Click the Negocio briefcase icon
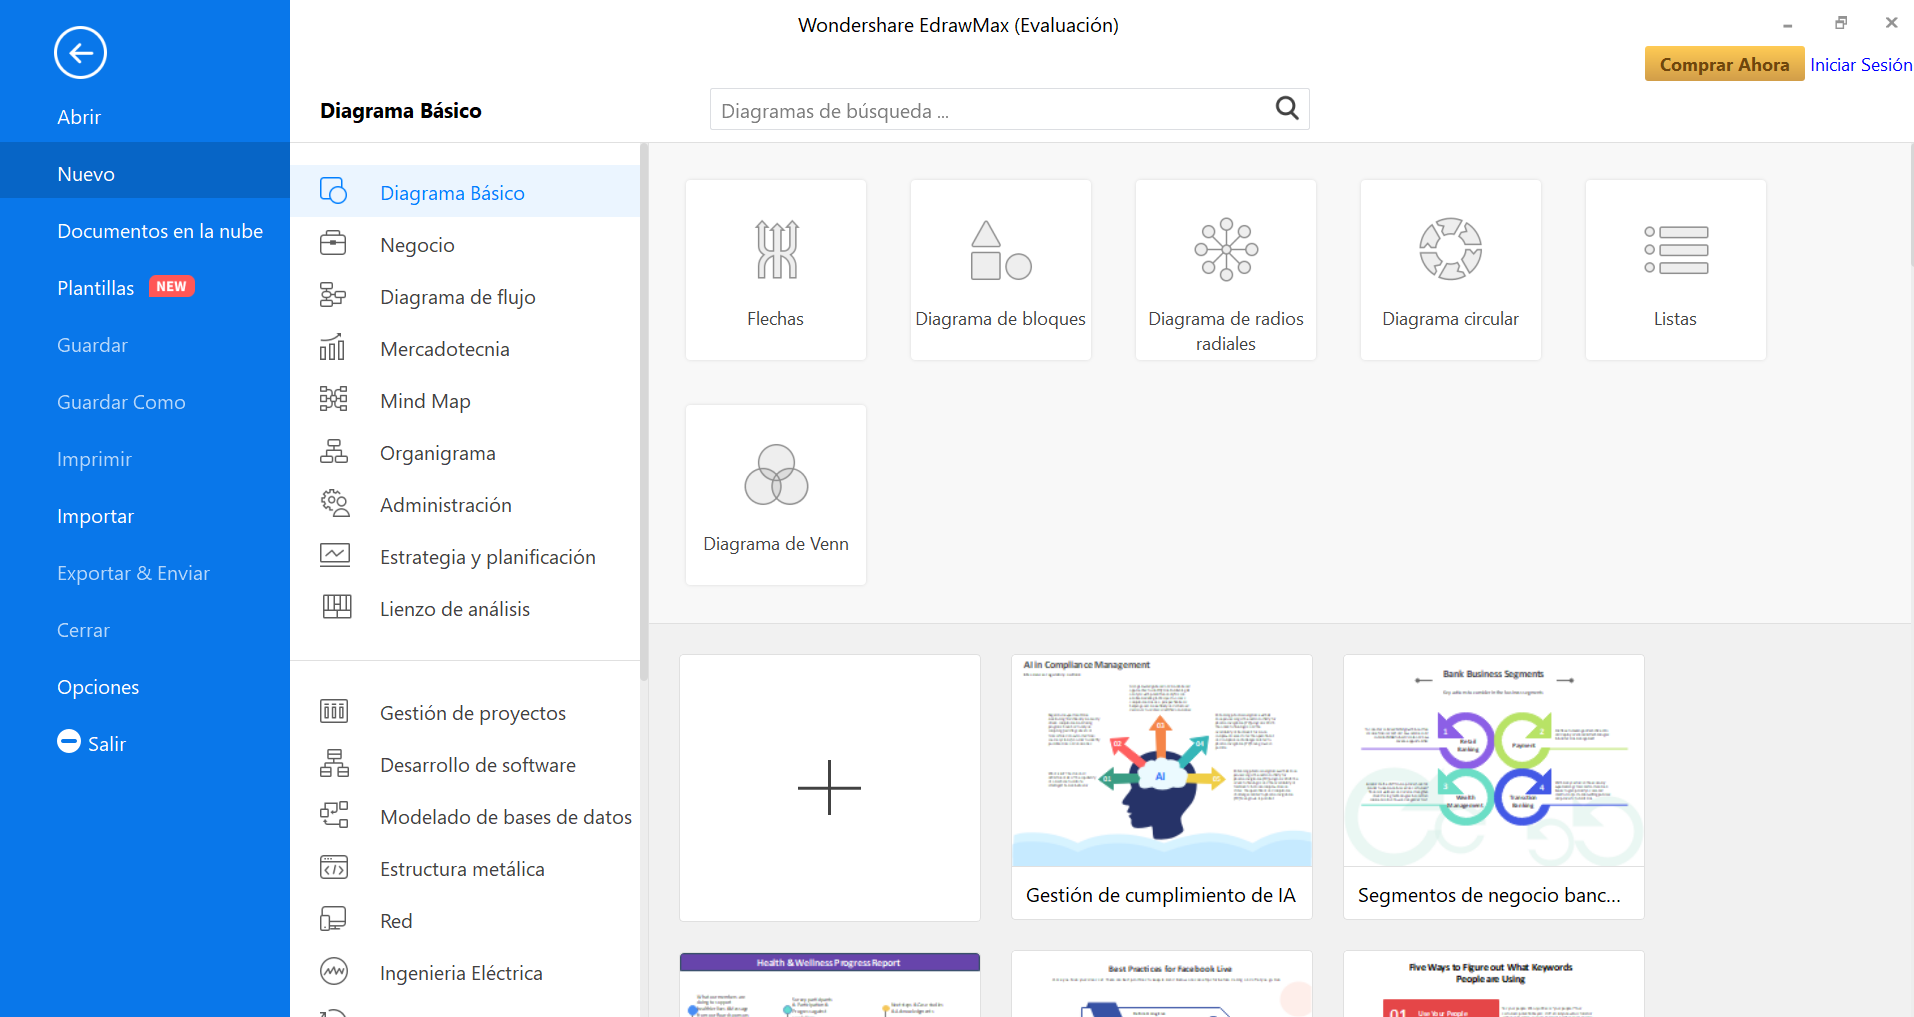The height and width of the screenshot is (1017, 1914). [x=333, y=243]
